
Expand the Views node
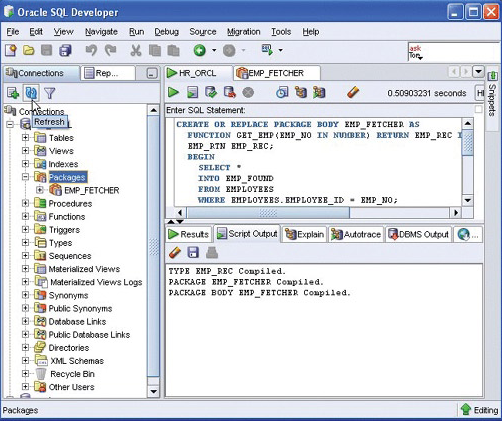click(x=25, y=151)
